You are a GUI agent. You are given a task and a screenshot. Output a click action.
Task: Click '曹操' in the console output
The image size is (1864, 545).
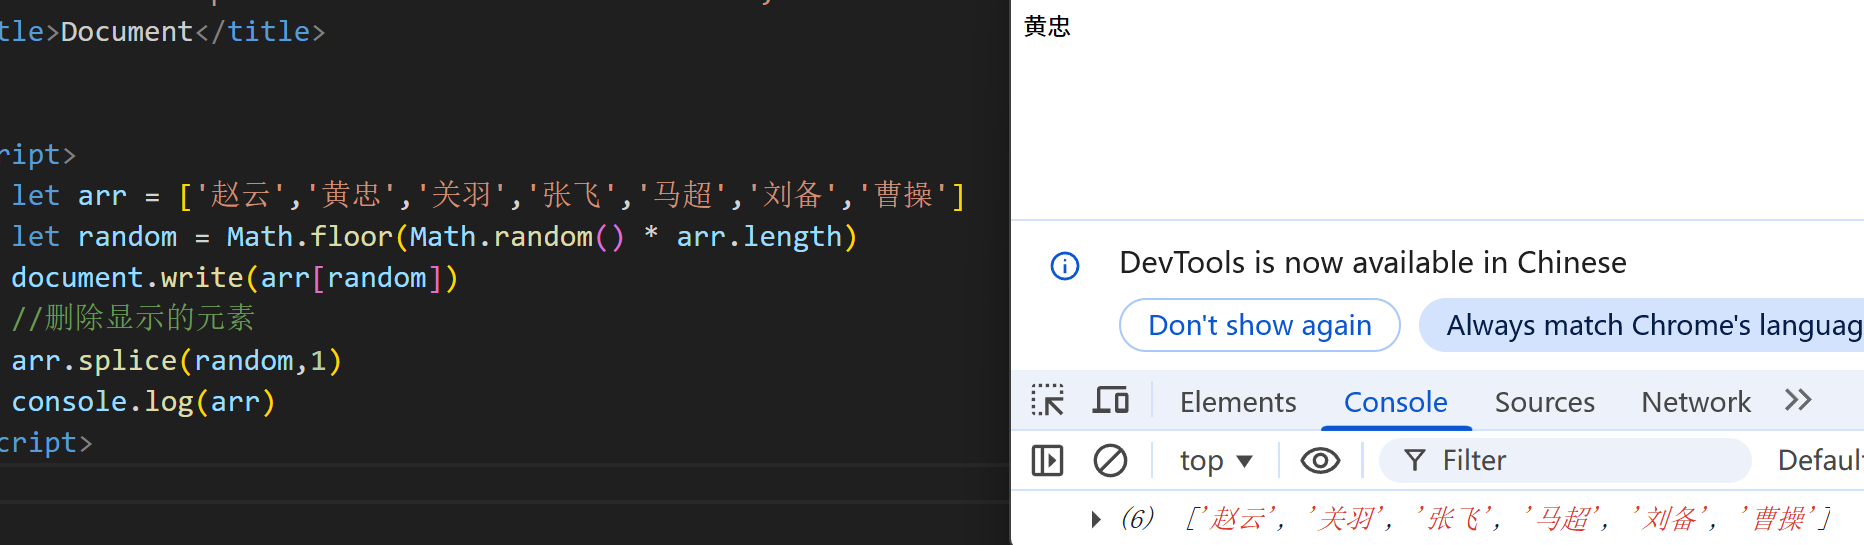pyautogui.click(x=1776, y=519)
